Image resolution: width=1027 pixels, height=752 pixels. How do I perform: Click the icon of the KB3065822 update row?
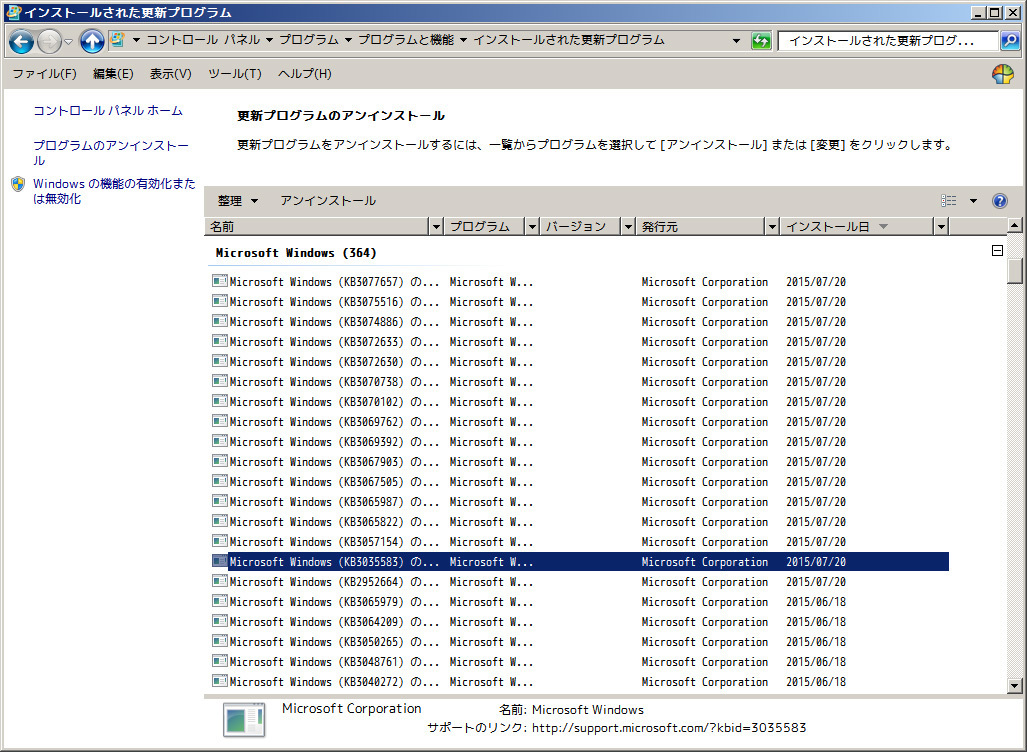pos(219,521)
